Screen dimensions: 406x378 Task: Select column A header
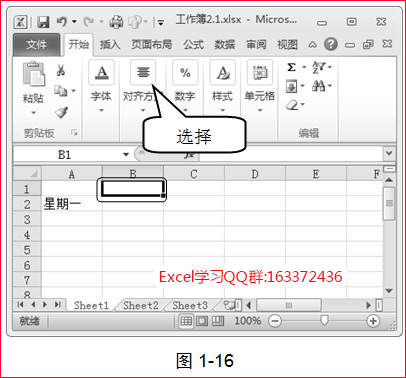coord(72,174)
